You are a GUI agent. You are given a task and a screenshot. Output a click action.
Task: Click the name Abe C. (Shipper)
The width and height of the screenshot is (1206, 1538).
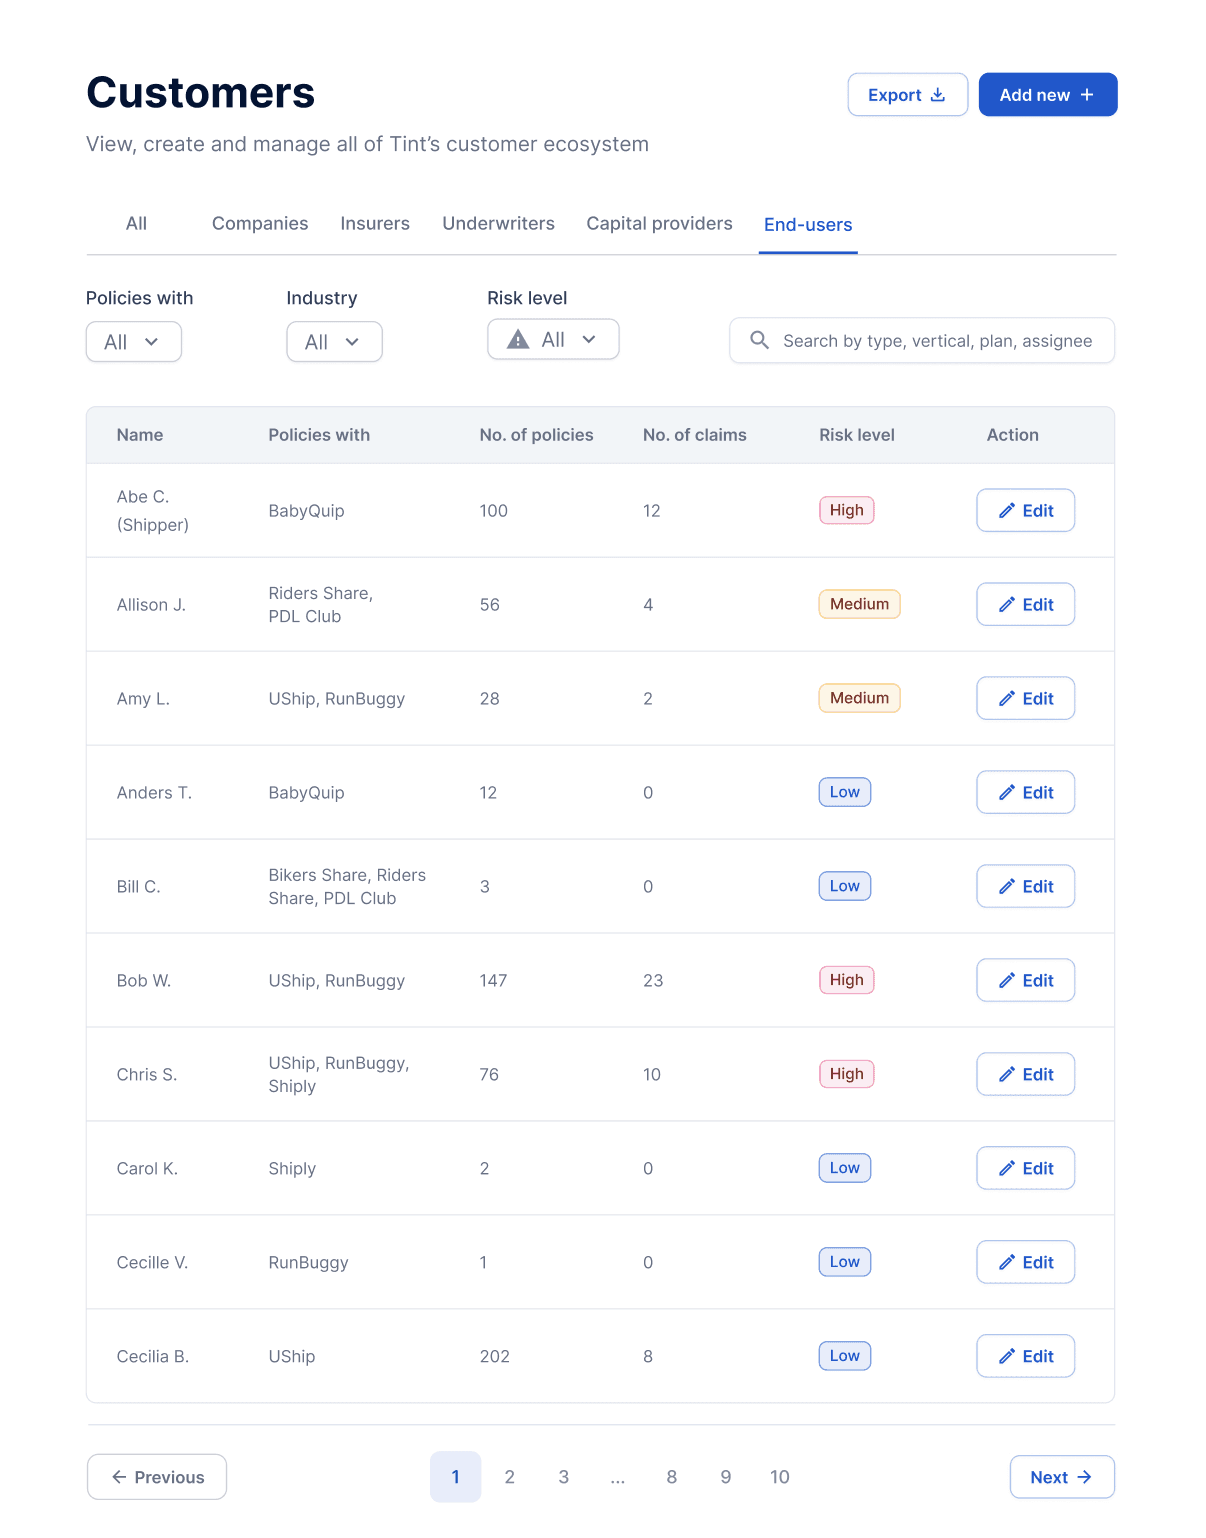click(153, 510)
